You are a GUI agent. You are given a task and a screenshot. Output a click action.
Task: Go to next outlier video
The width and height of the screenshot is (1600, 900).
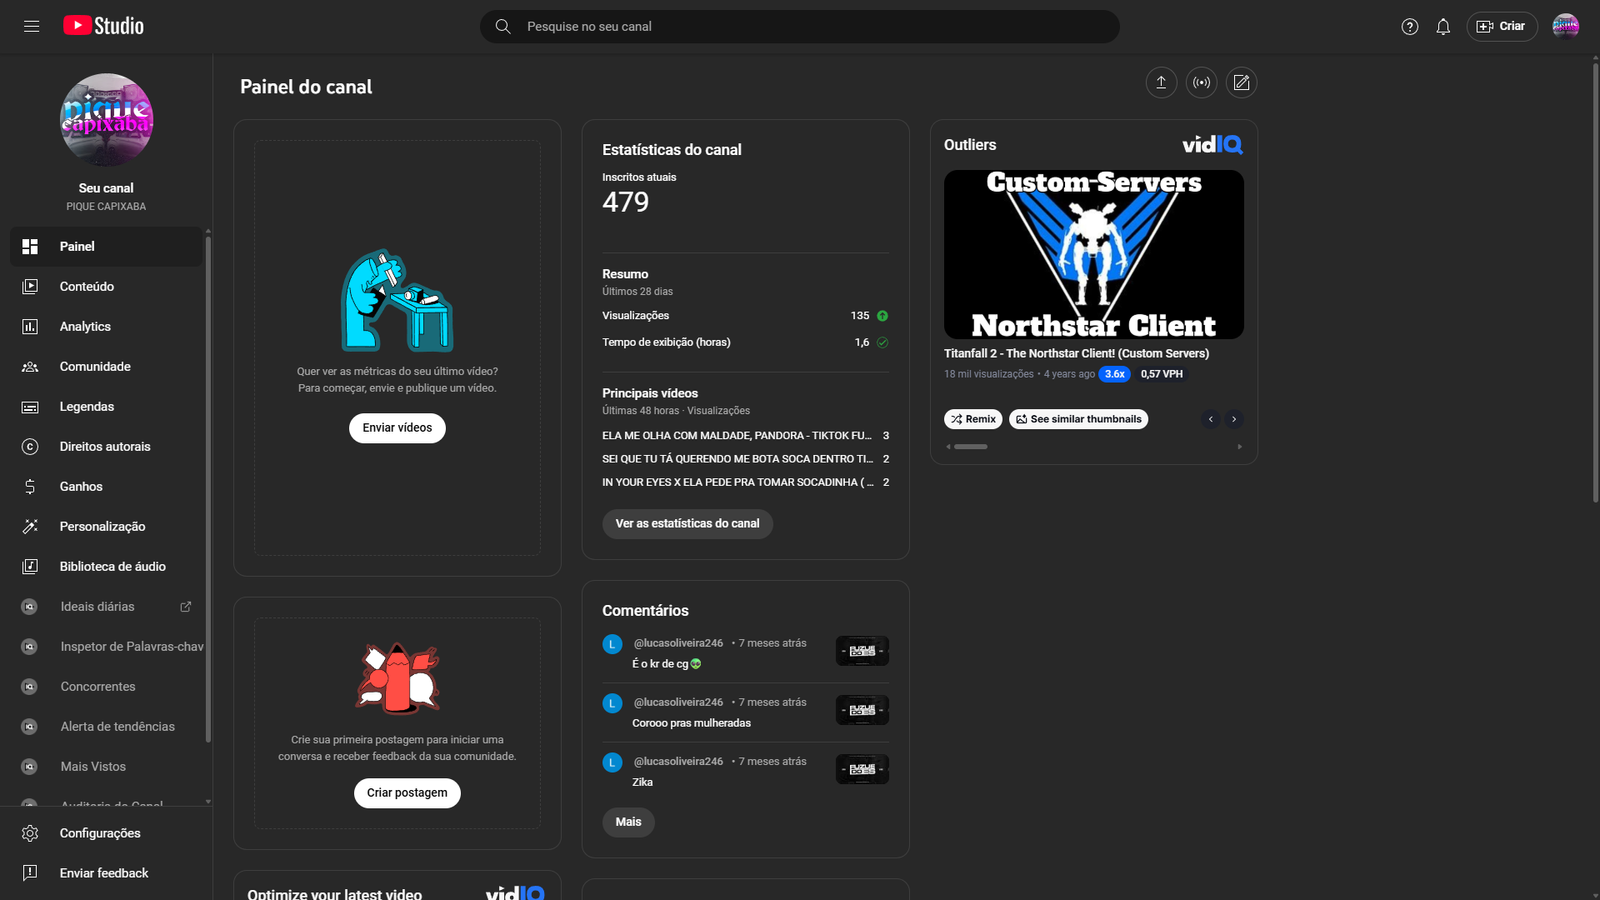1234,419
